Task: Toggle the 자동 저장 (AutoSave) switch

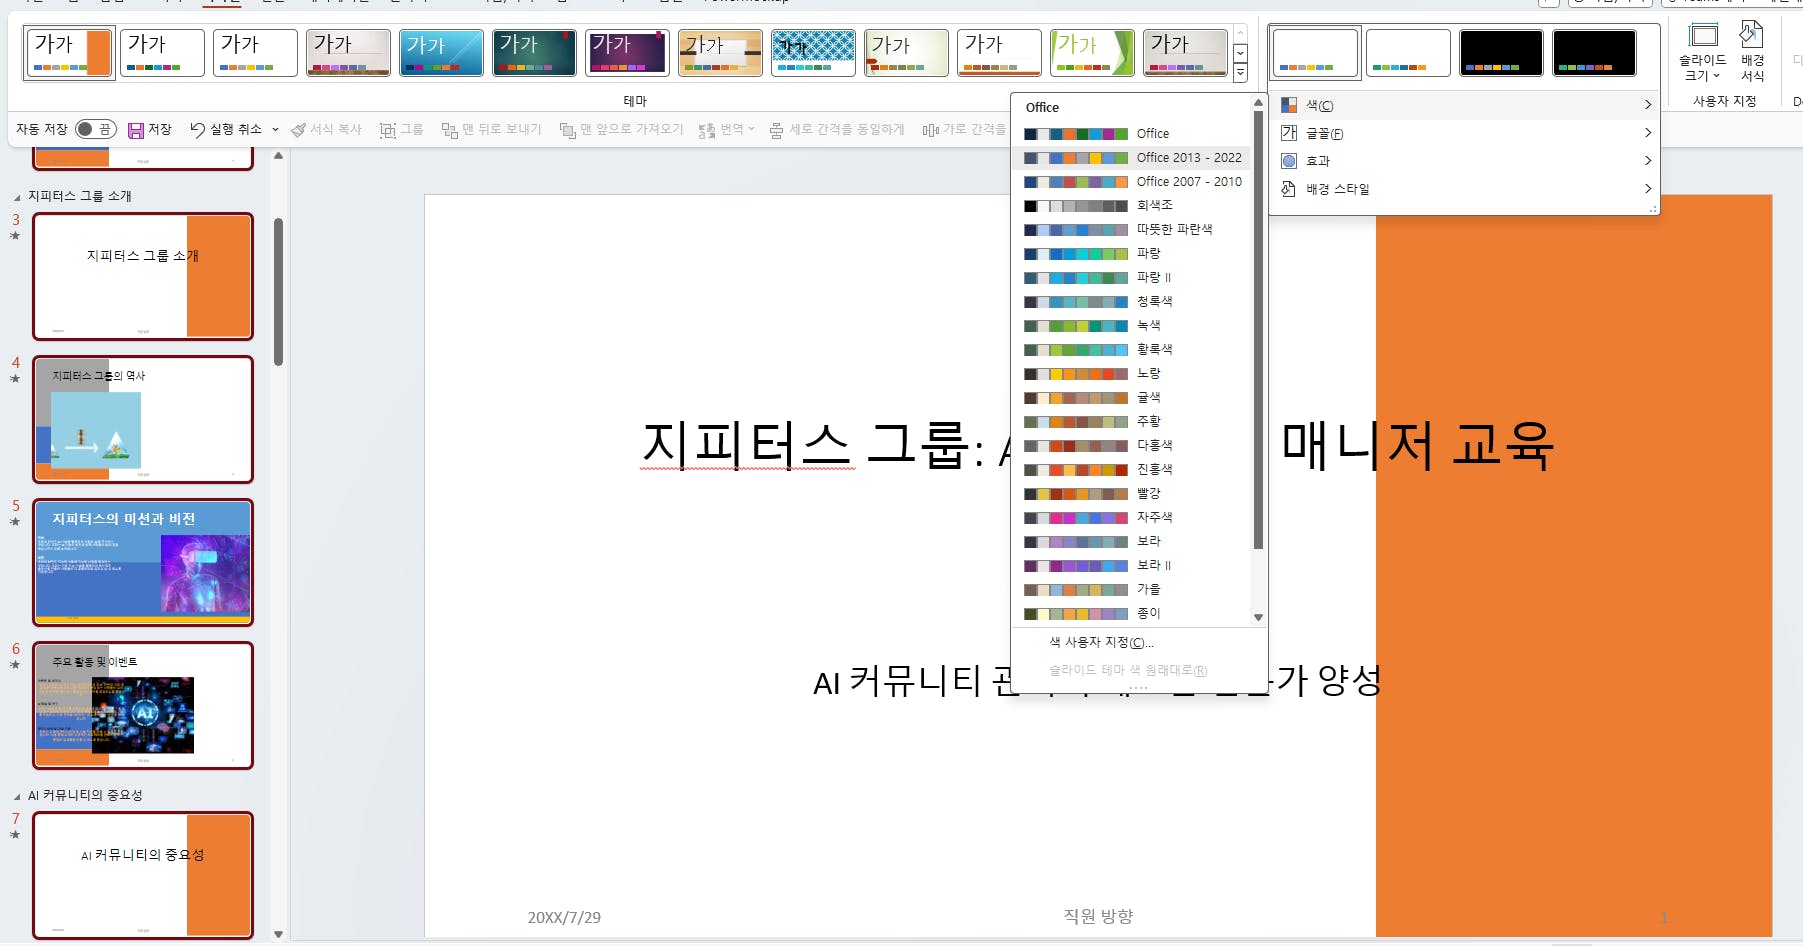Action: point(95,129)
